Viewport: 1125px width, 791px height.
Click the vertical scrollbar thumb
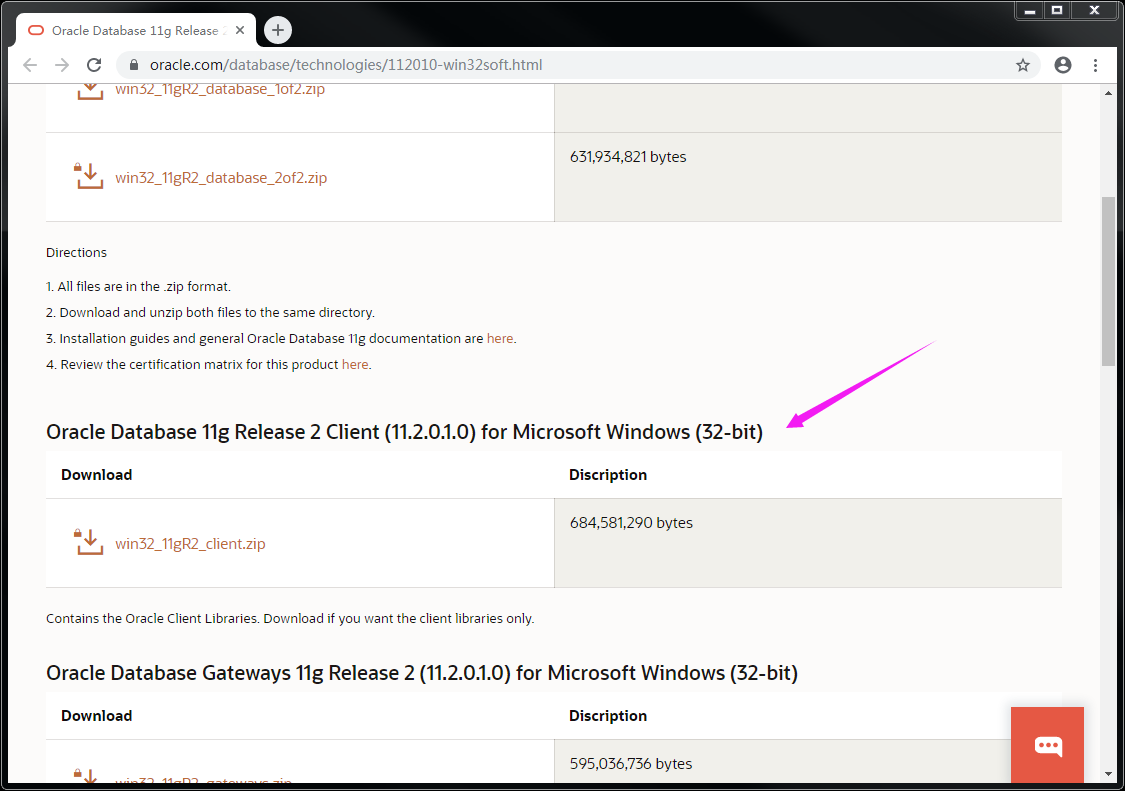point(1108,281)
